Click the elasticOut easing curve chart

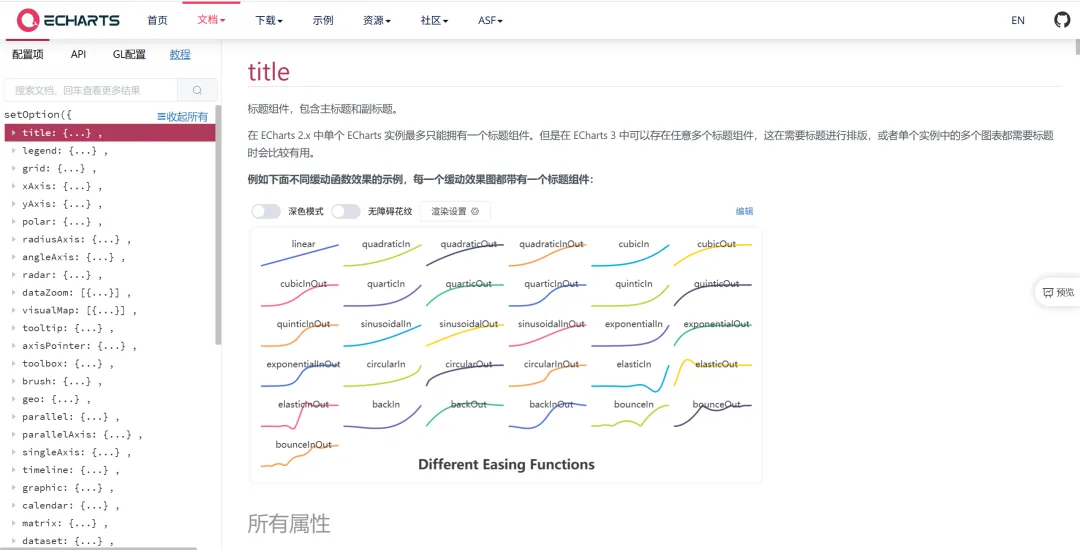[714, 375]
